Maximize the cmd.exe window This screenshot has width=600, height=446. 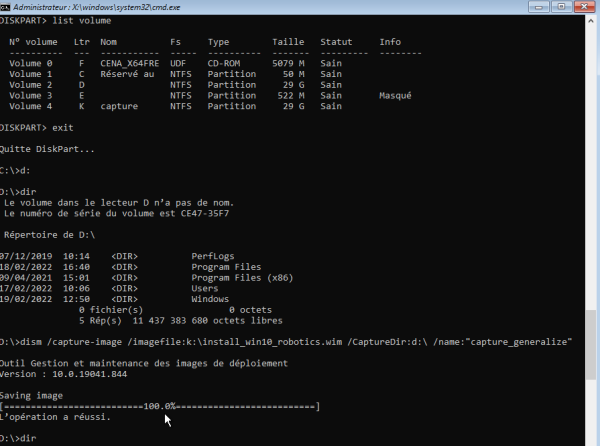[561, 7]
